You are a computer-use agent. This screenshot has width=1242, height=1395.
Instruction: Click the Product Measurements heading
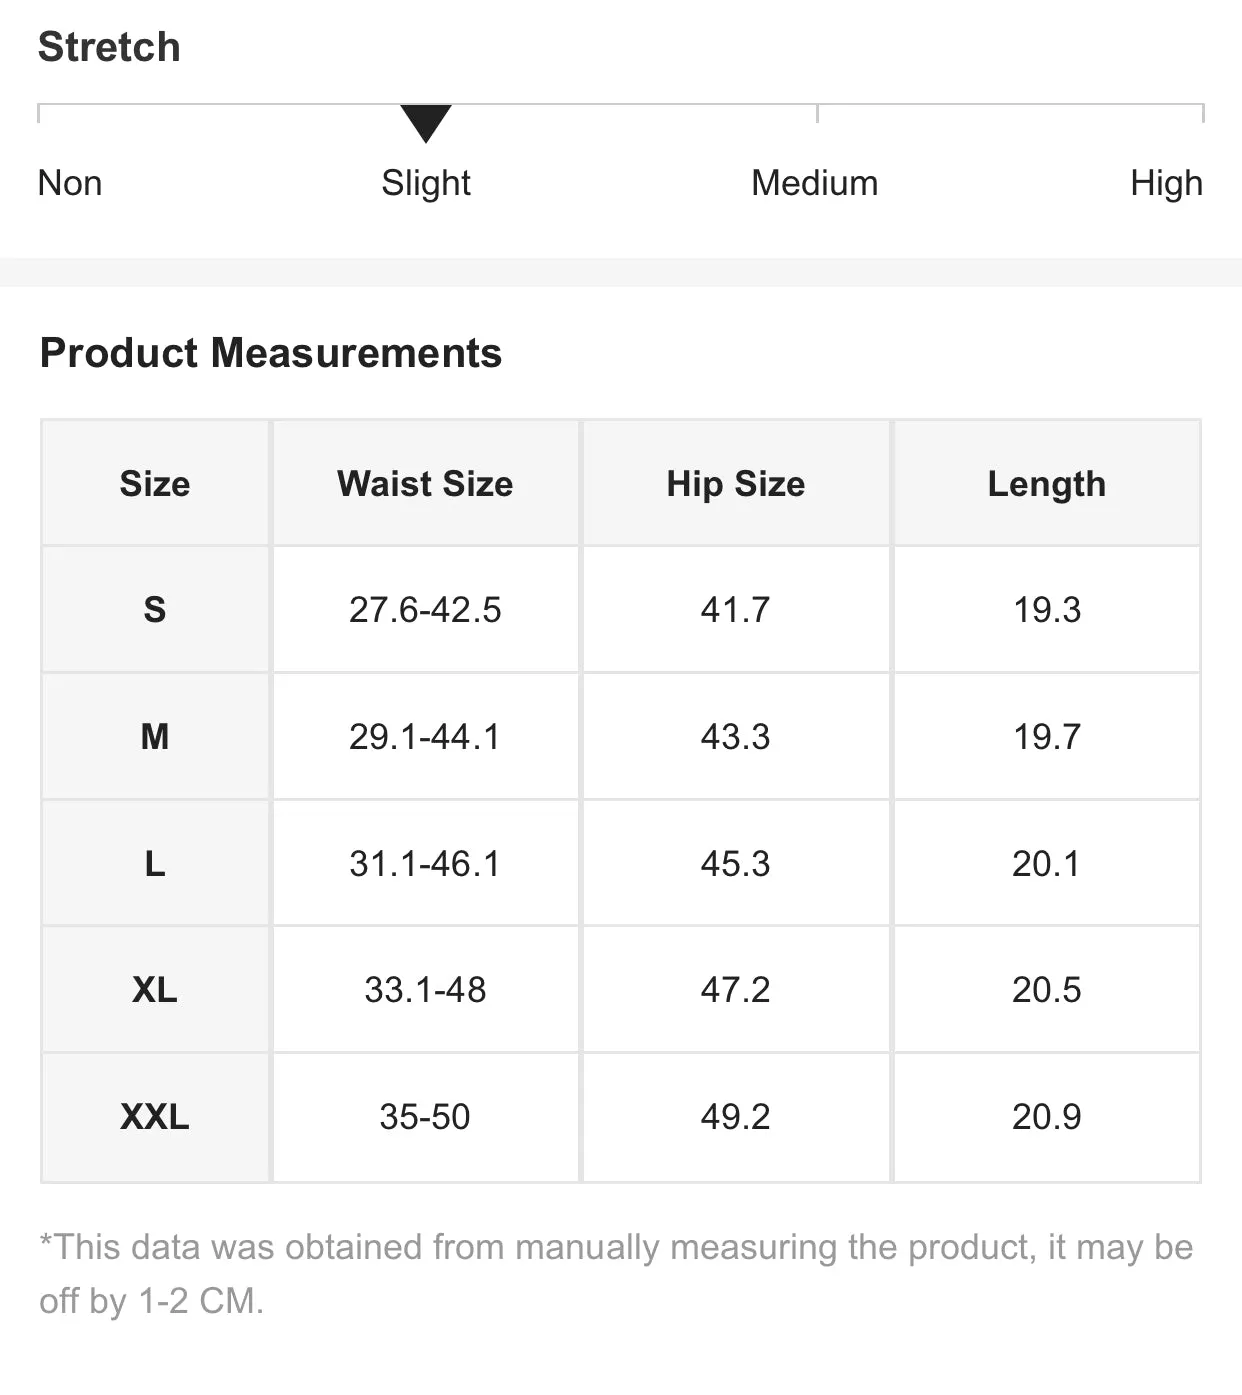tap(271, 353)
